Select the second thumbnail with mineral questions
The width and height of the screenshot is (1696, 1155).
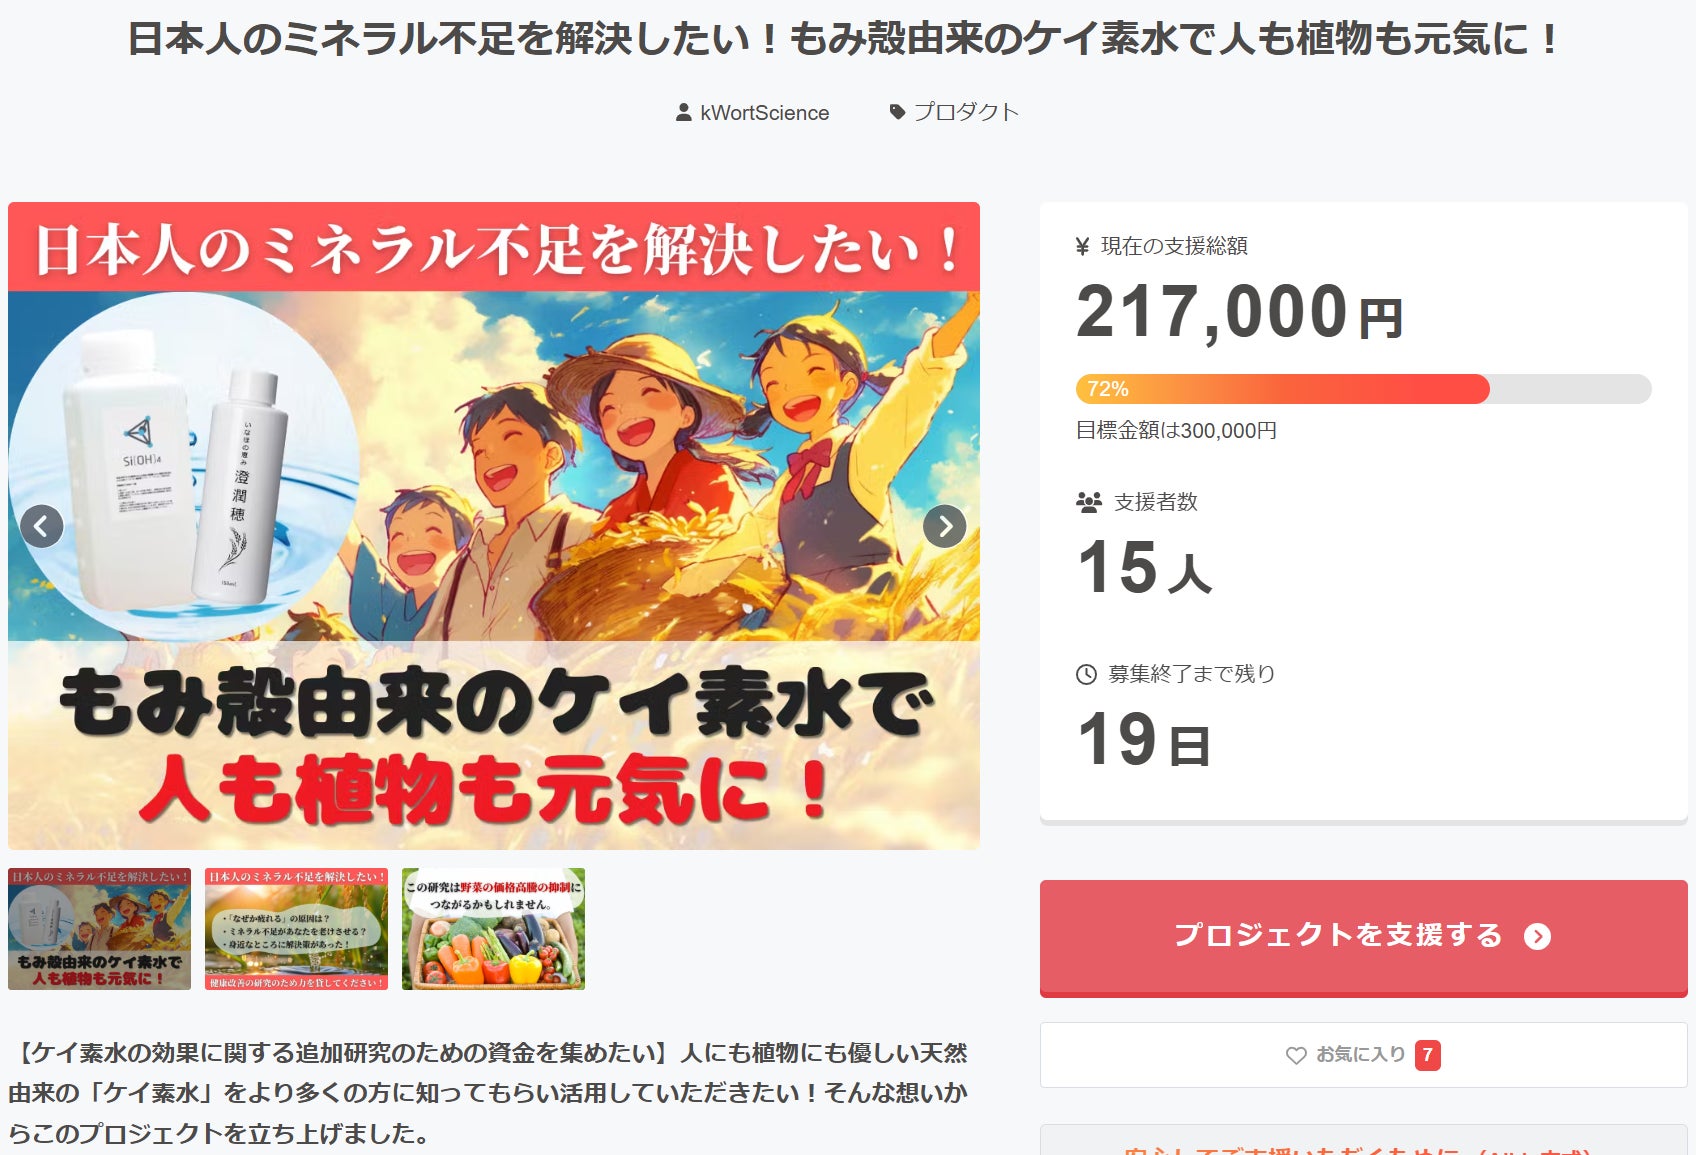[296, 929]
